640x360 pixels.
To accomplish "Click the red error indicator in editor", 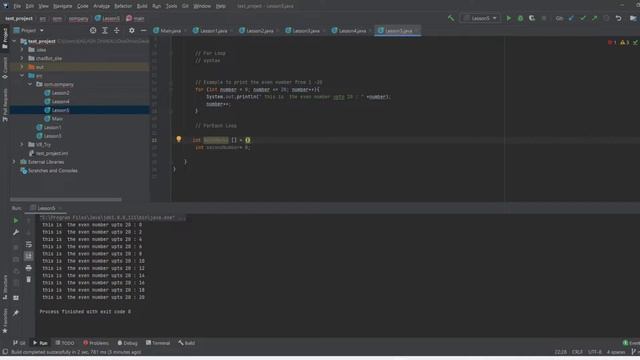I will point(612,42).
